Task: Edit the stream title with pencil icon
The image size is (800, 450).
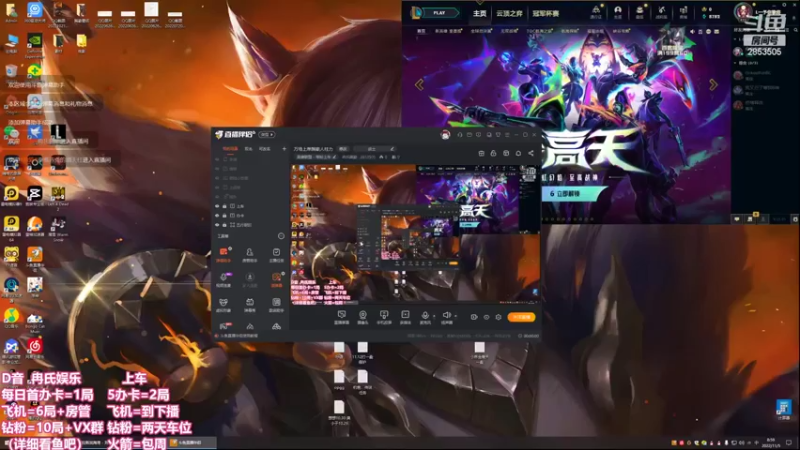Action: click(392, 149)
